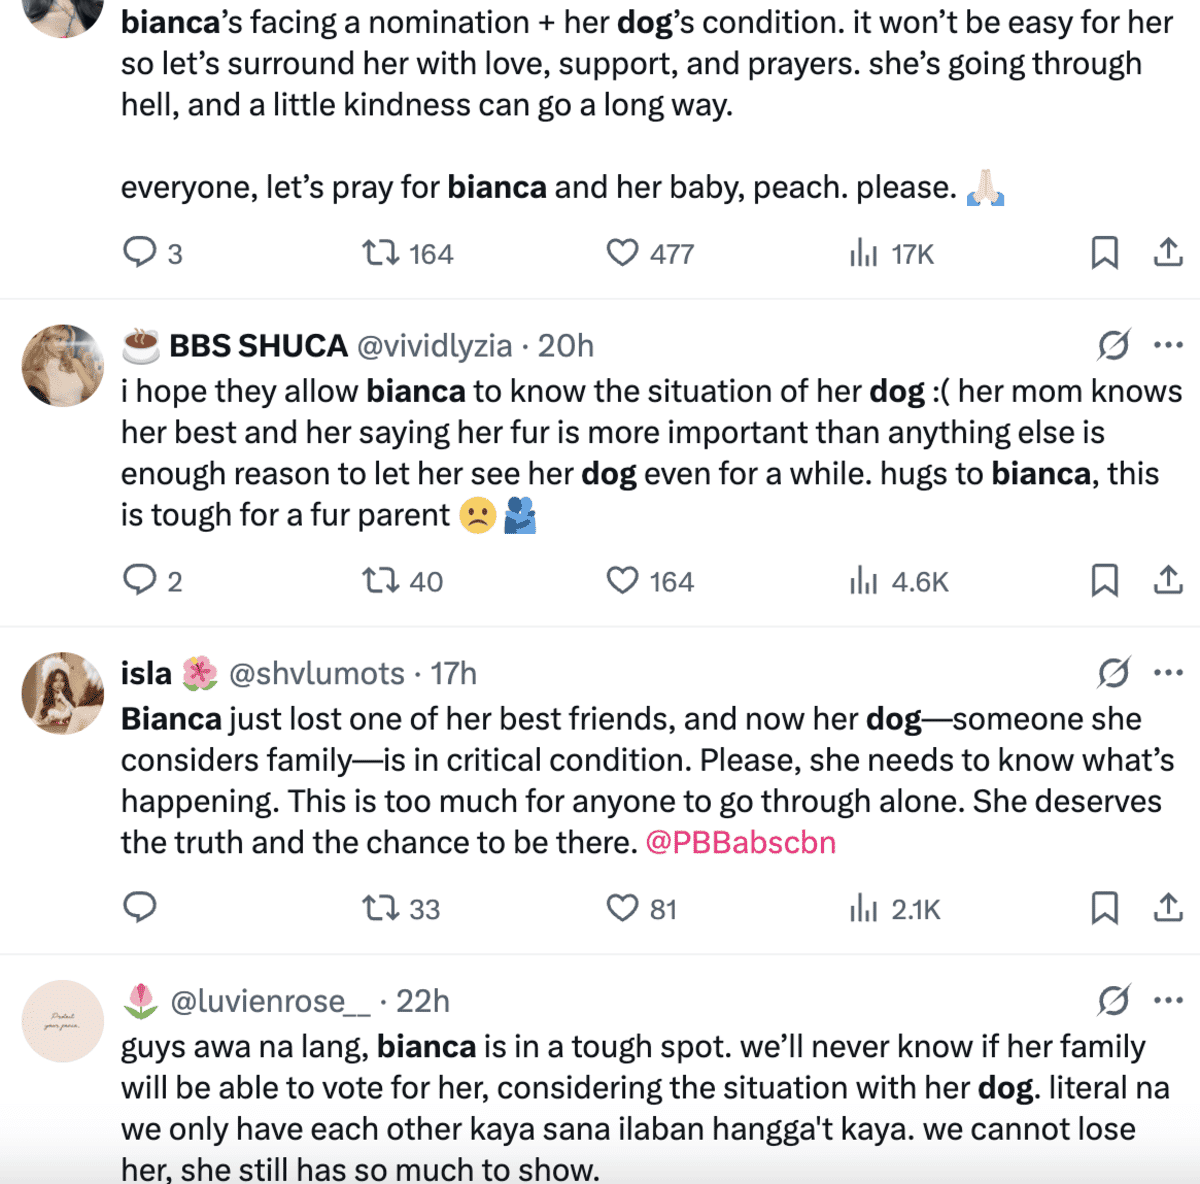1200x1184 pixels.
Task: Reply to the isla tweet about Bianca
Action: [139, 908]
